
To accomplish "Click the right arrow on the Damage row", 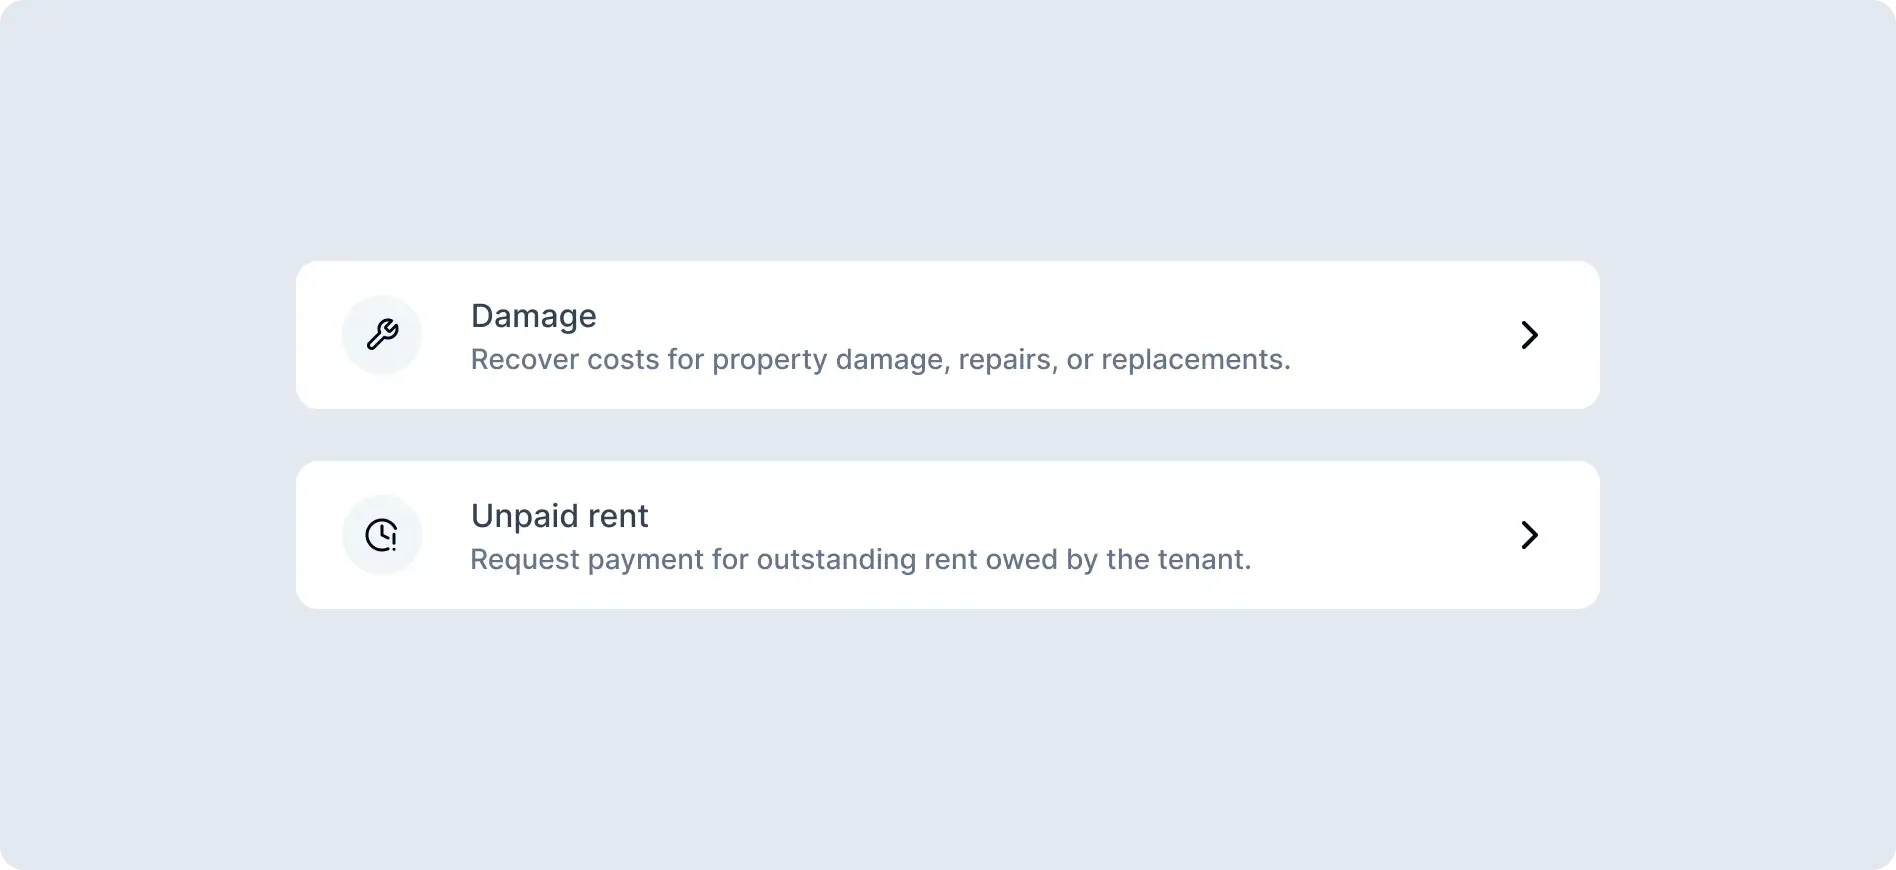I will [1529, 335].
